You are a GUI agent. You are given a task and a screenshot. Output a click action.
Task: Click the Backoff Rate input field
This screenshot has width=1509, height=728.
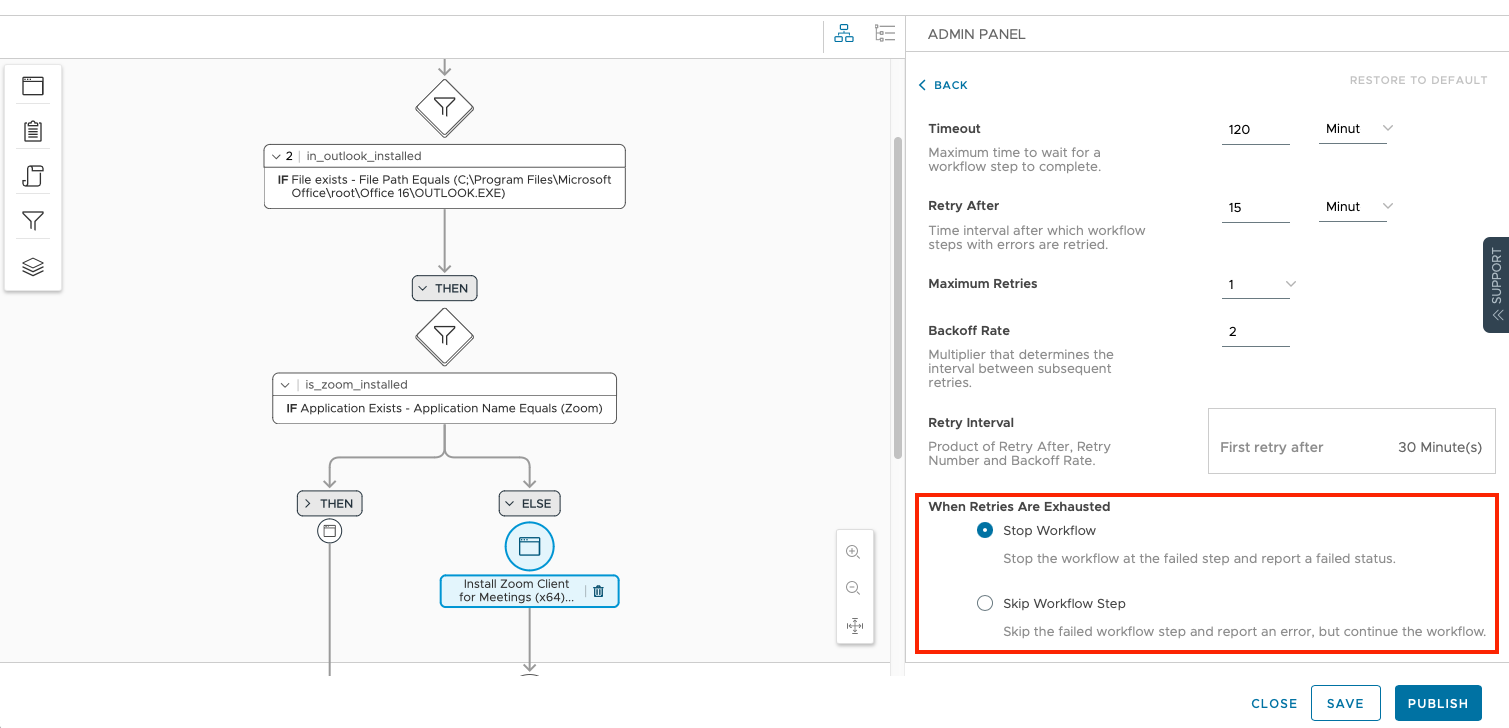[1255, 331]
